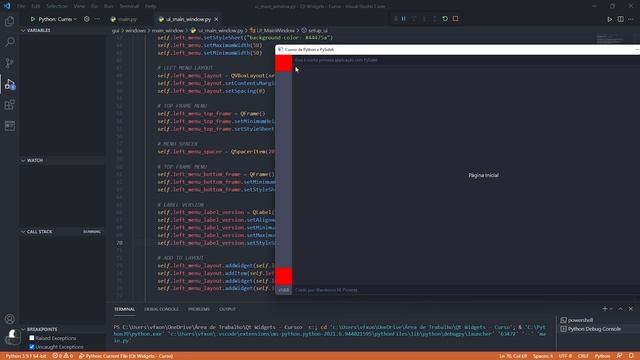Viewport: 640px width, 360px height.
Task: Click the Python 3.9.1 64-bit interpreter status
Action: coord(26,356)
